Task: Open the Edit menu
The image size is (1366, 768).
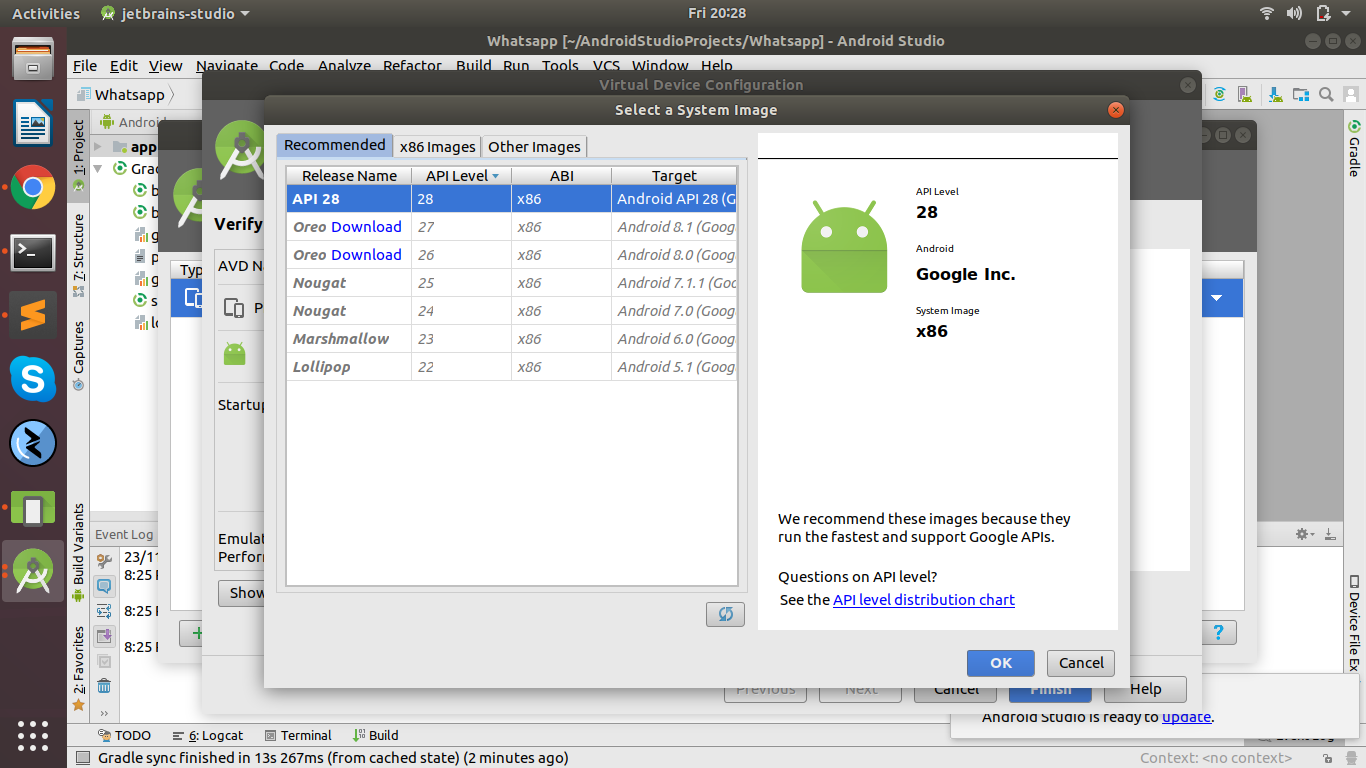Action: tap(124, 66)
